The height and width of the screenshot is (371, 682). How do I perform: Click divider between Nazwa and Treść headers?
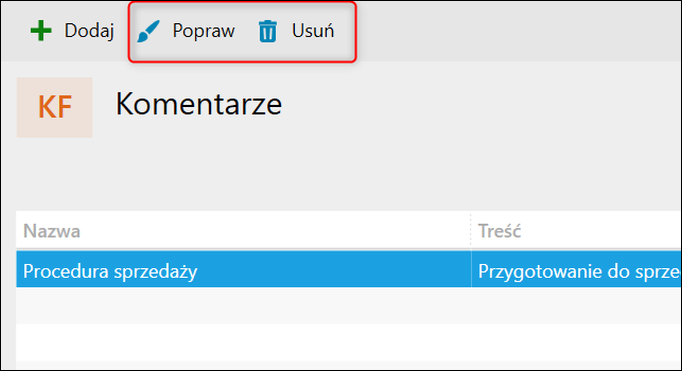471,231
